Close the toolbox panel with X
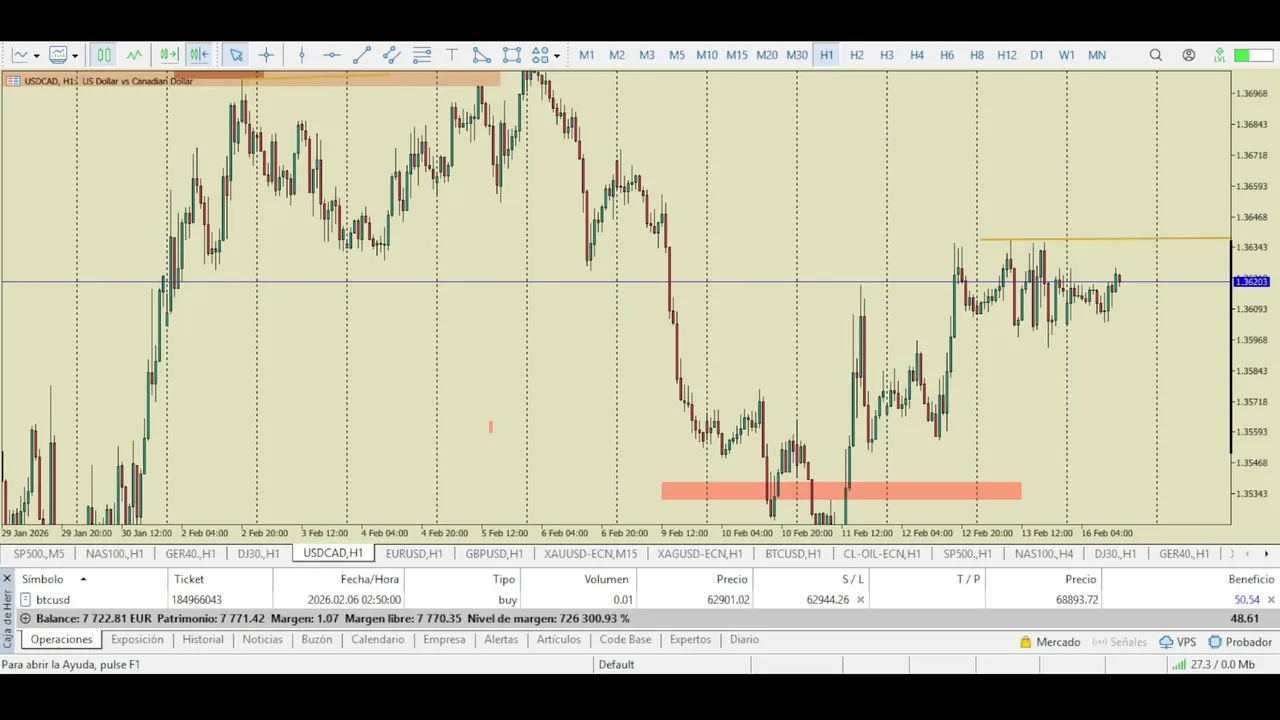Screen dimensions: 1280x720 coord(7,579)
